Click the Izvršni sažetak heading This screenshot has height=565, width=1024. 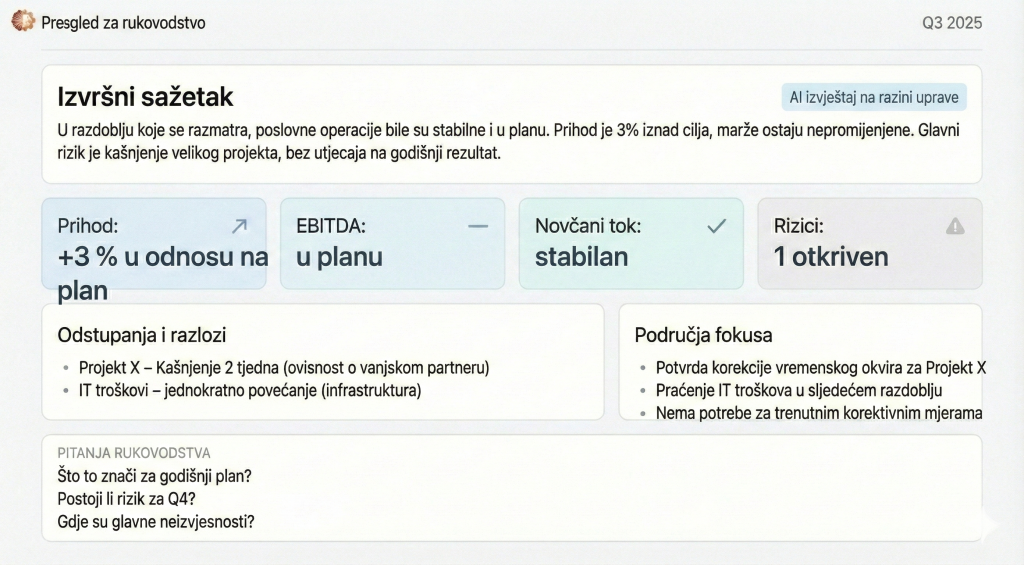pos(145,97)
